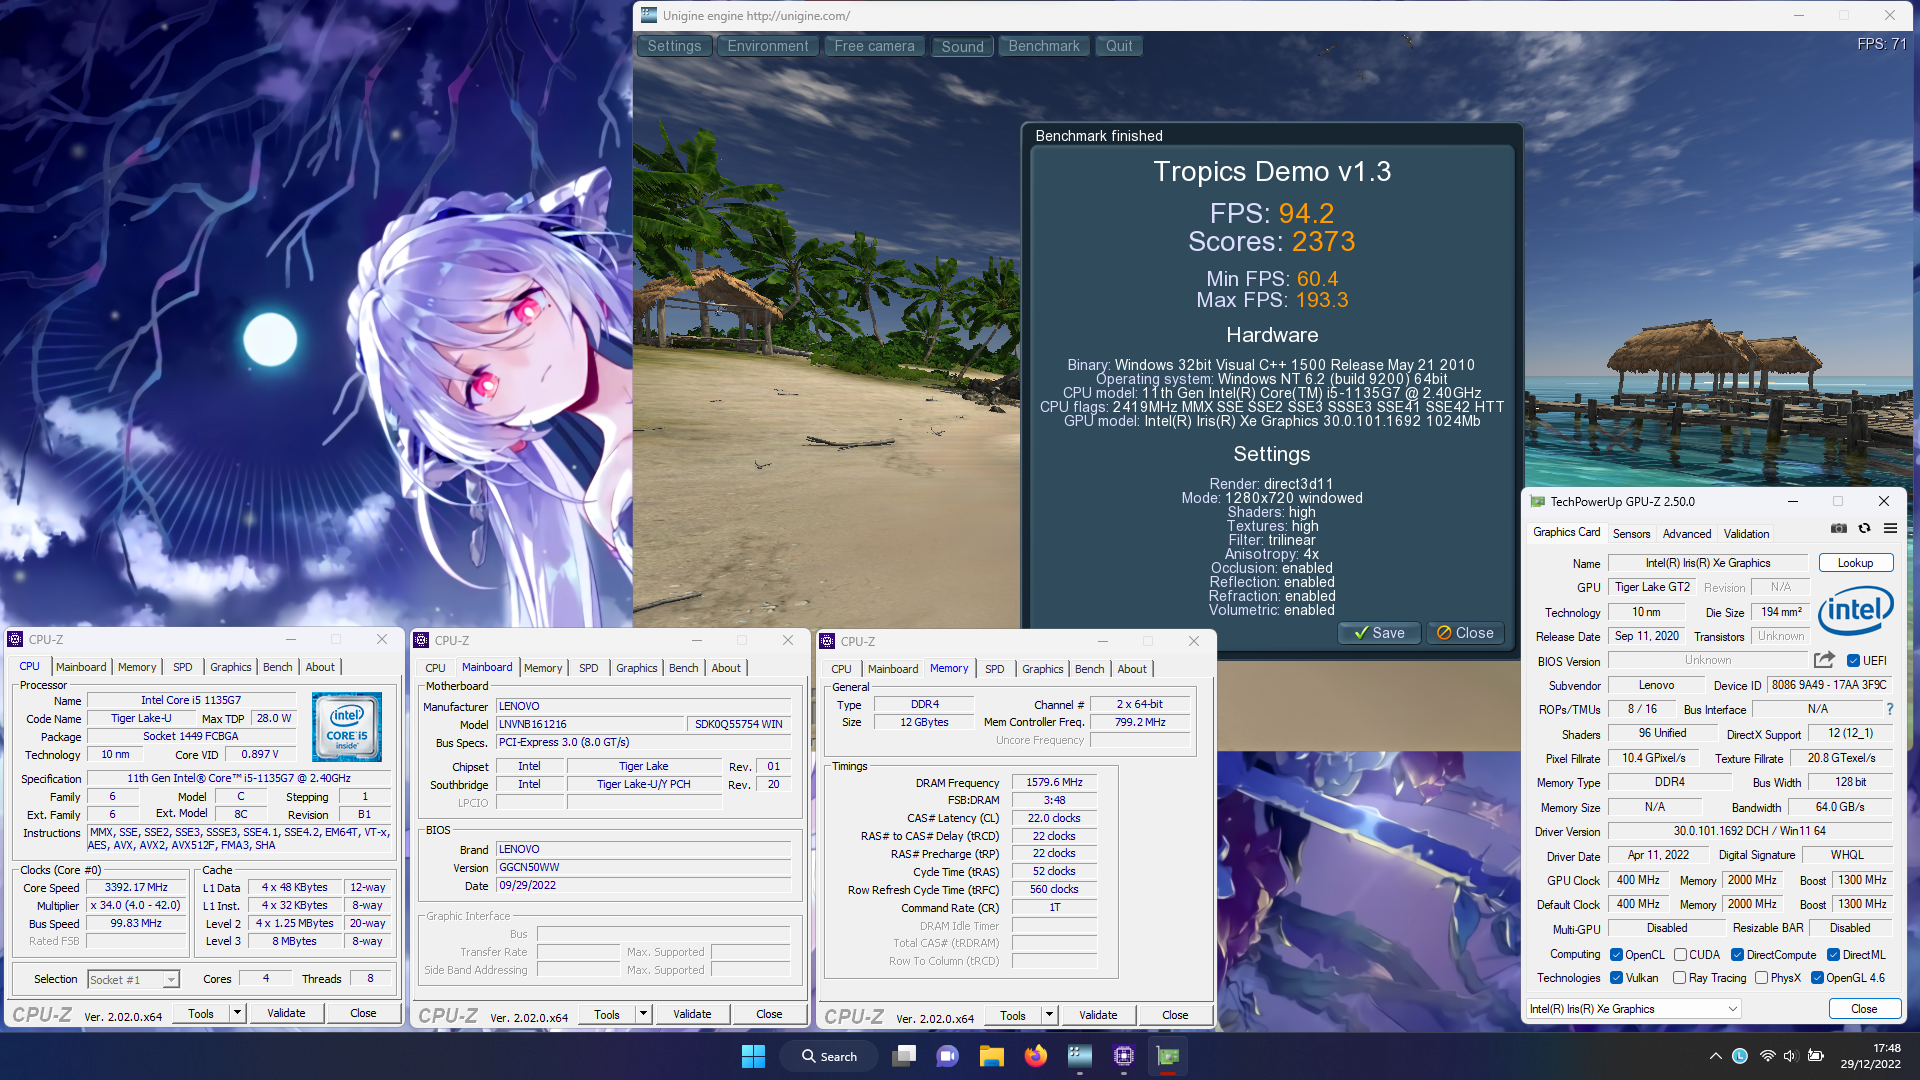
Task: Click the Windows Start button
Action: pos(753,1056)
